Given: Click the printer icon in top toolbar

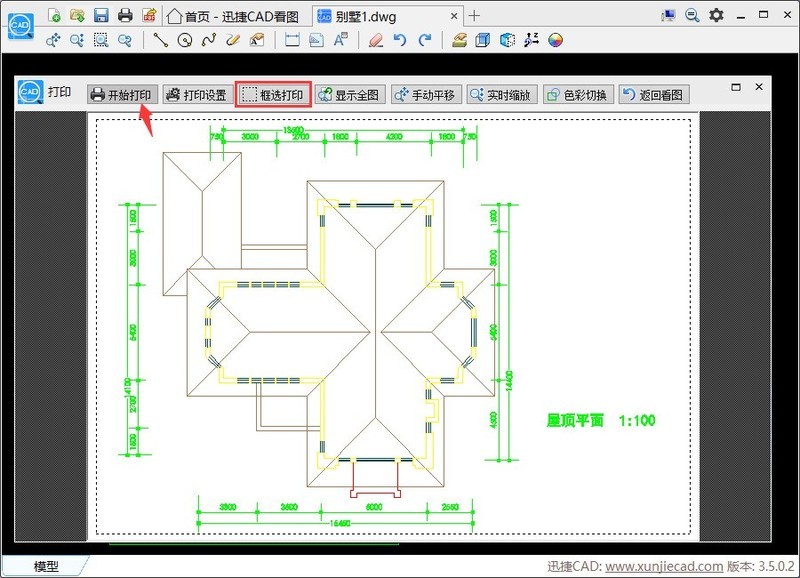Looking at the screenshot, I should tap(125, 15).
